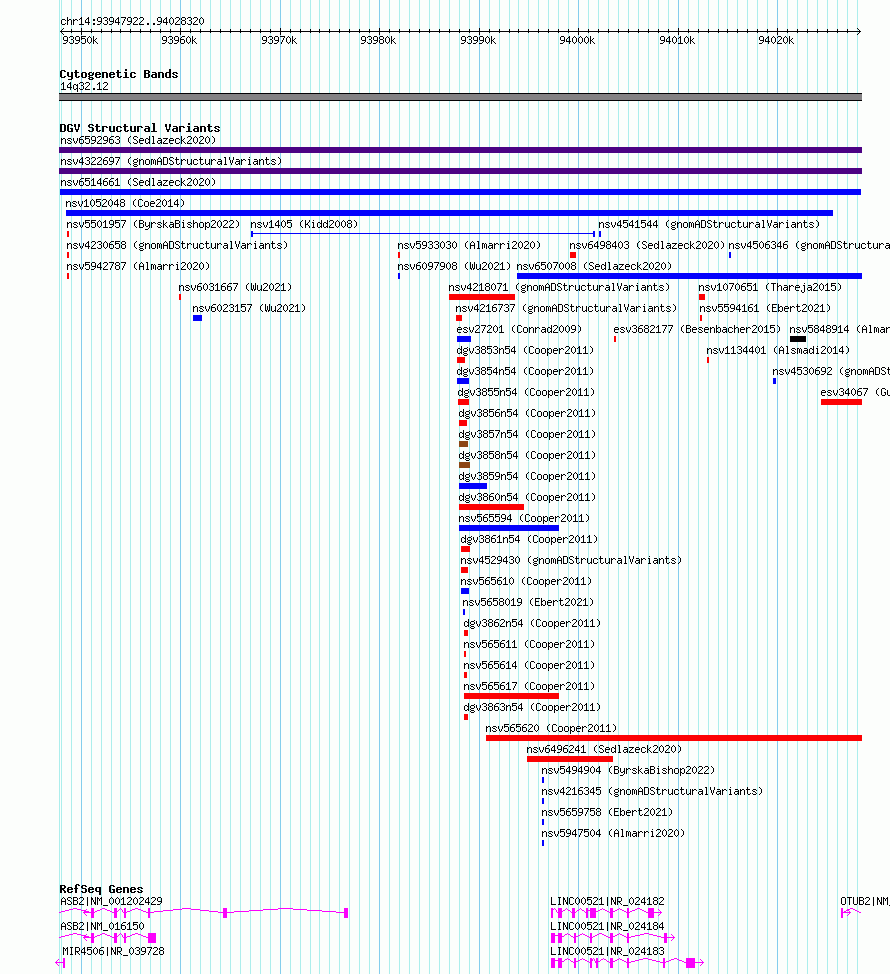Click the nsv5659758 (Ebert2021) label
This screenshot has height=974, width=890.
pos(607,812)
